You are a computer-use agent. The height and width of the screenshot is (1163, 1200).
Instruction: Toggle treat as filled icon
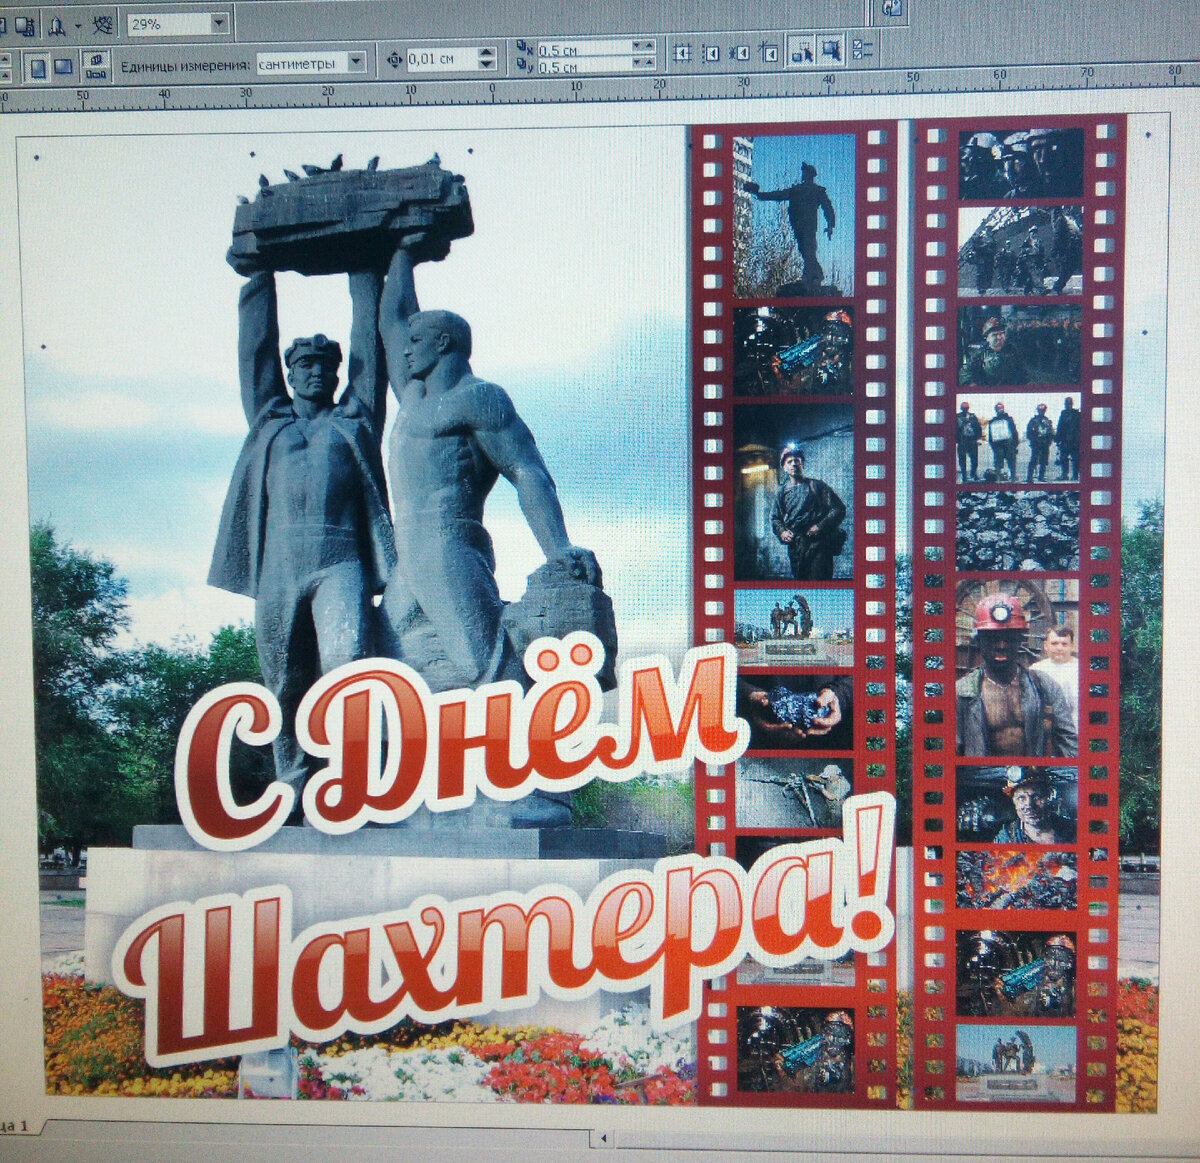tap(832, 49)
